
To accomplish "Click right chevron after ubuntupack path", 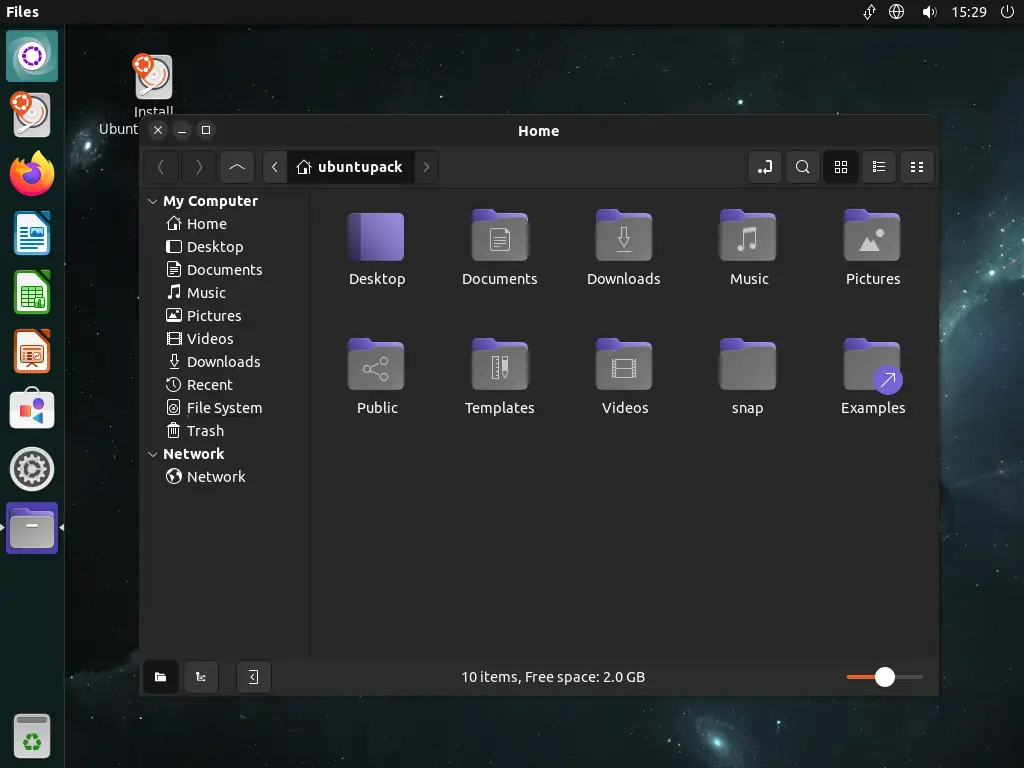I will (x=426, y=167).
